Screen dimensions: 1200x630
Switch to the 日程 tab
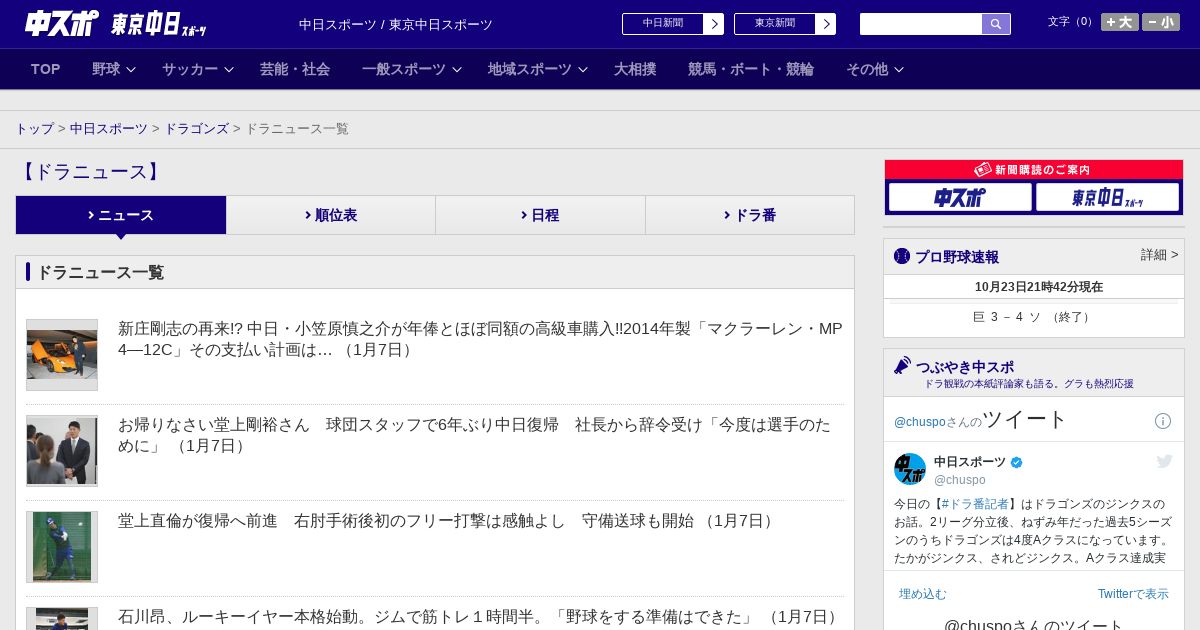click(x=541, y=215)
